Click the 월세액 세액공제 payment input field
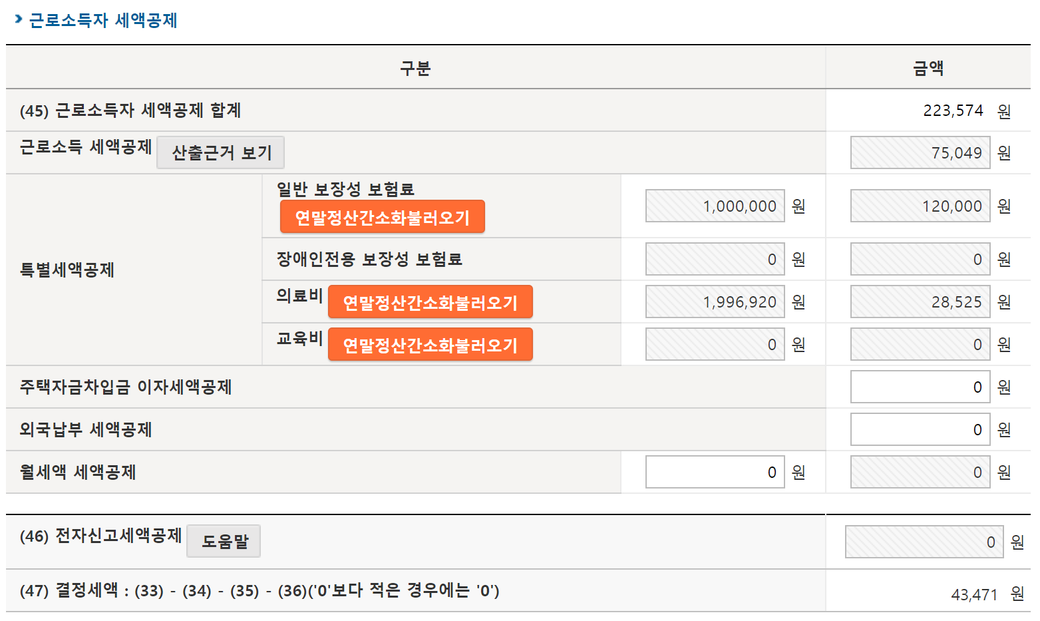This screenshot has width=1040, height=621. pyautogui.click(x=715, y=472)
